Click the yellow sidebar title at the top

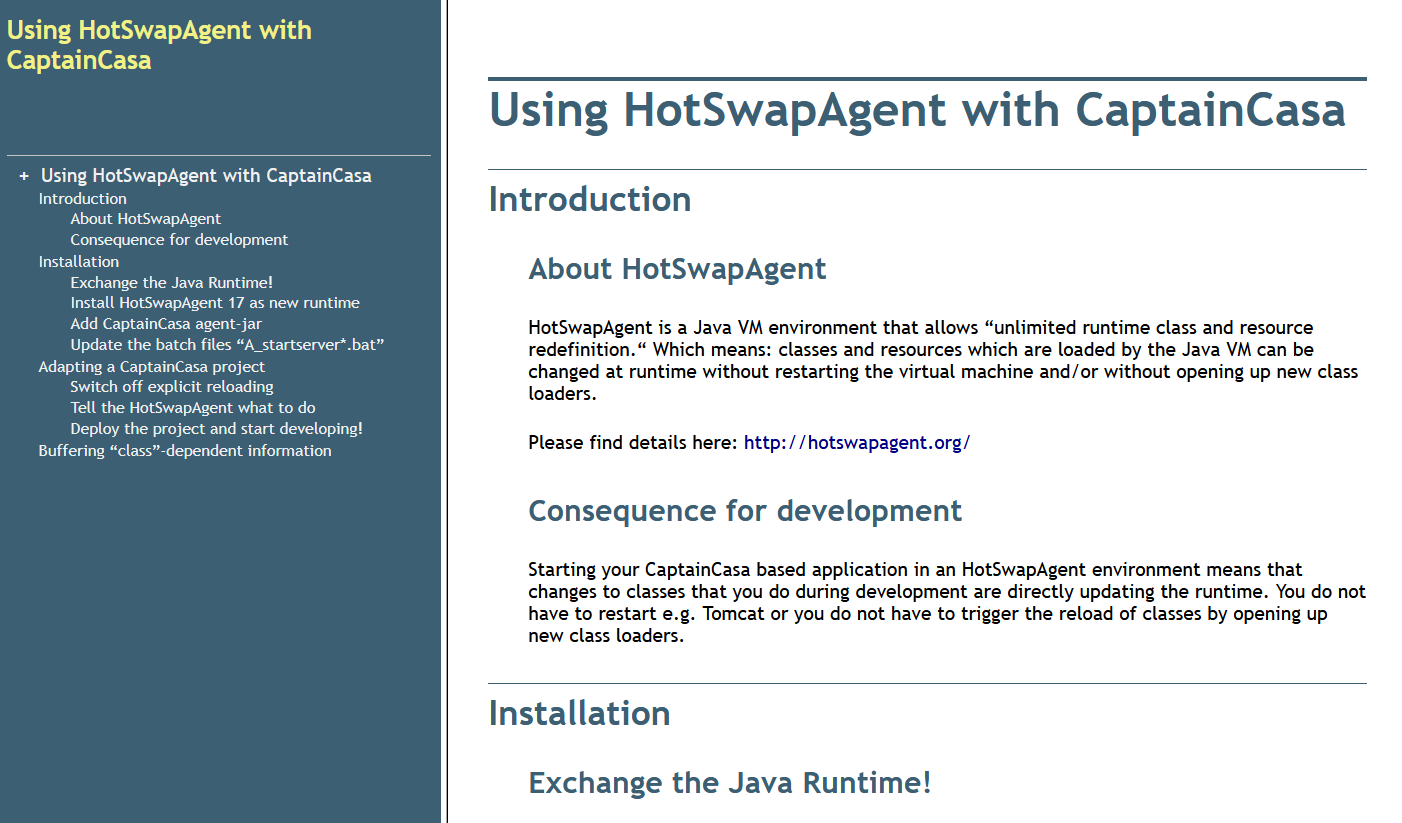(x=159, y=45)
